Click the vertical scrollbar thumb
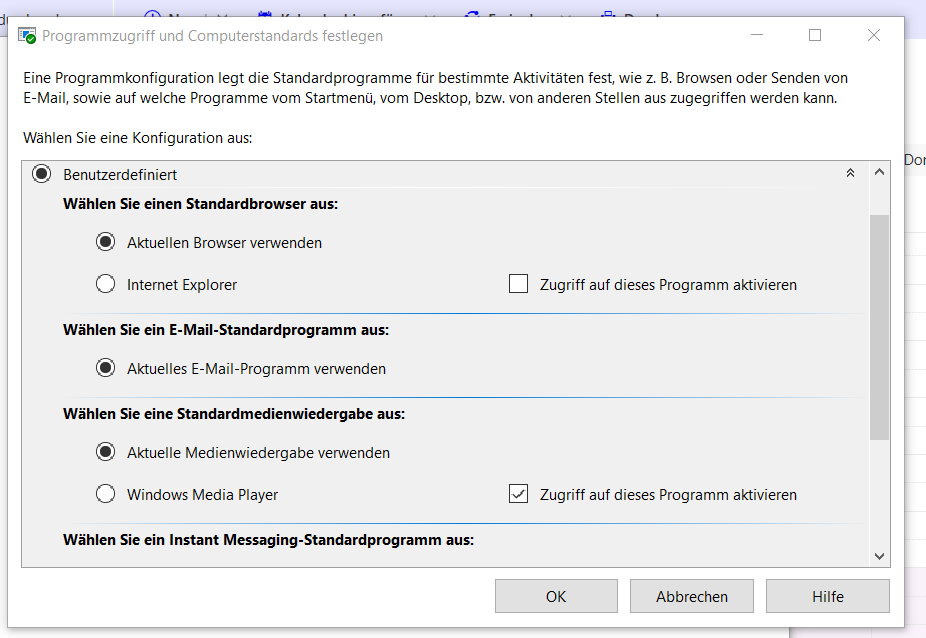Viewport: 926px width, 638px height. coord(879,327)
